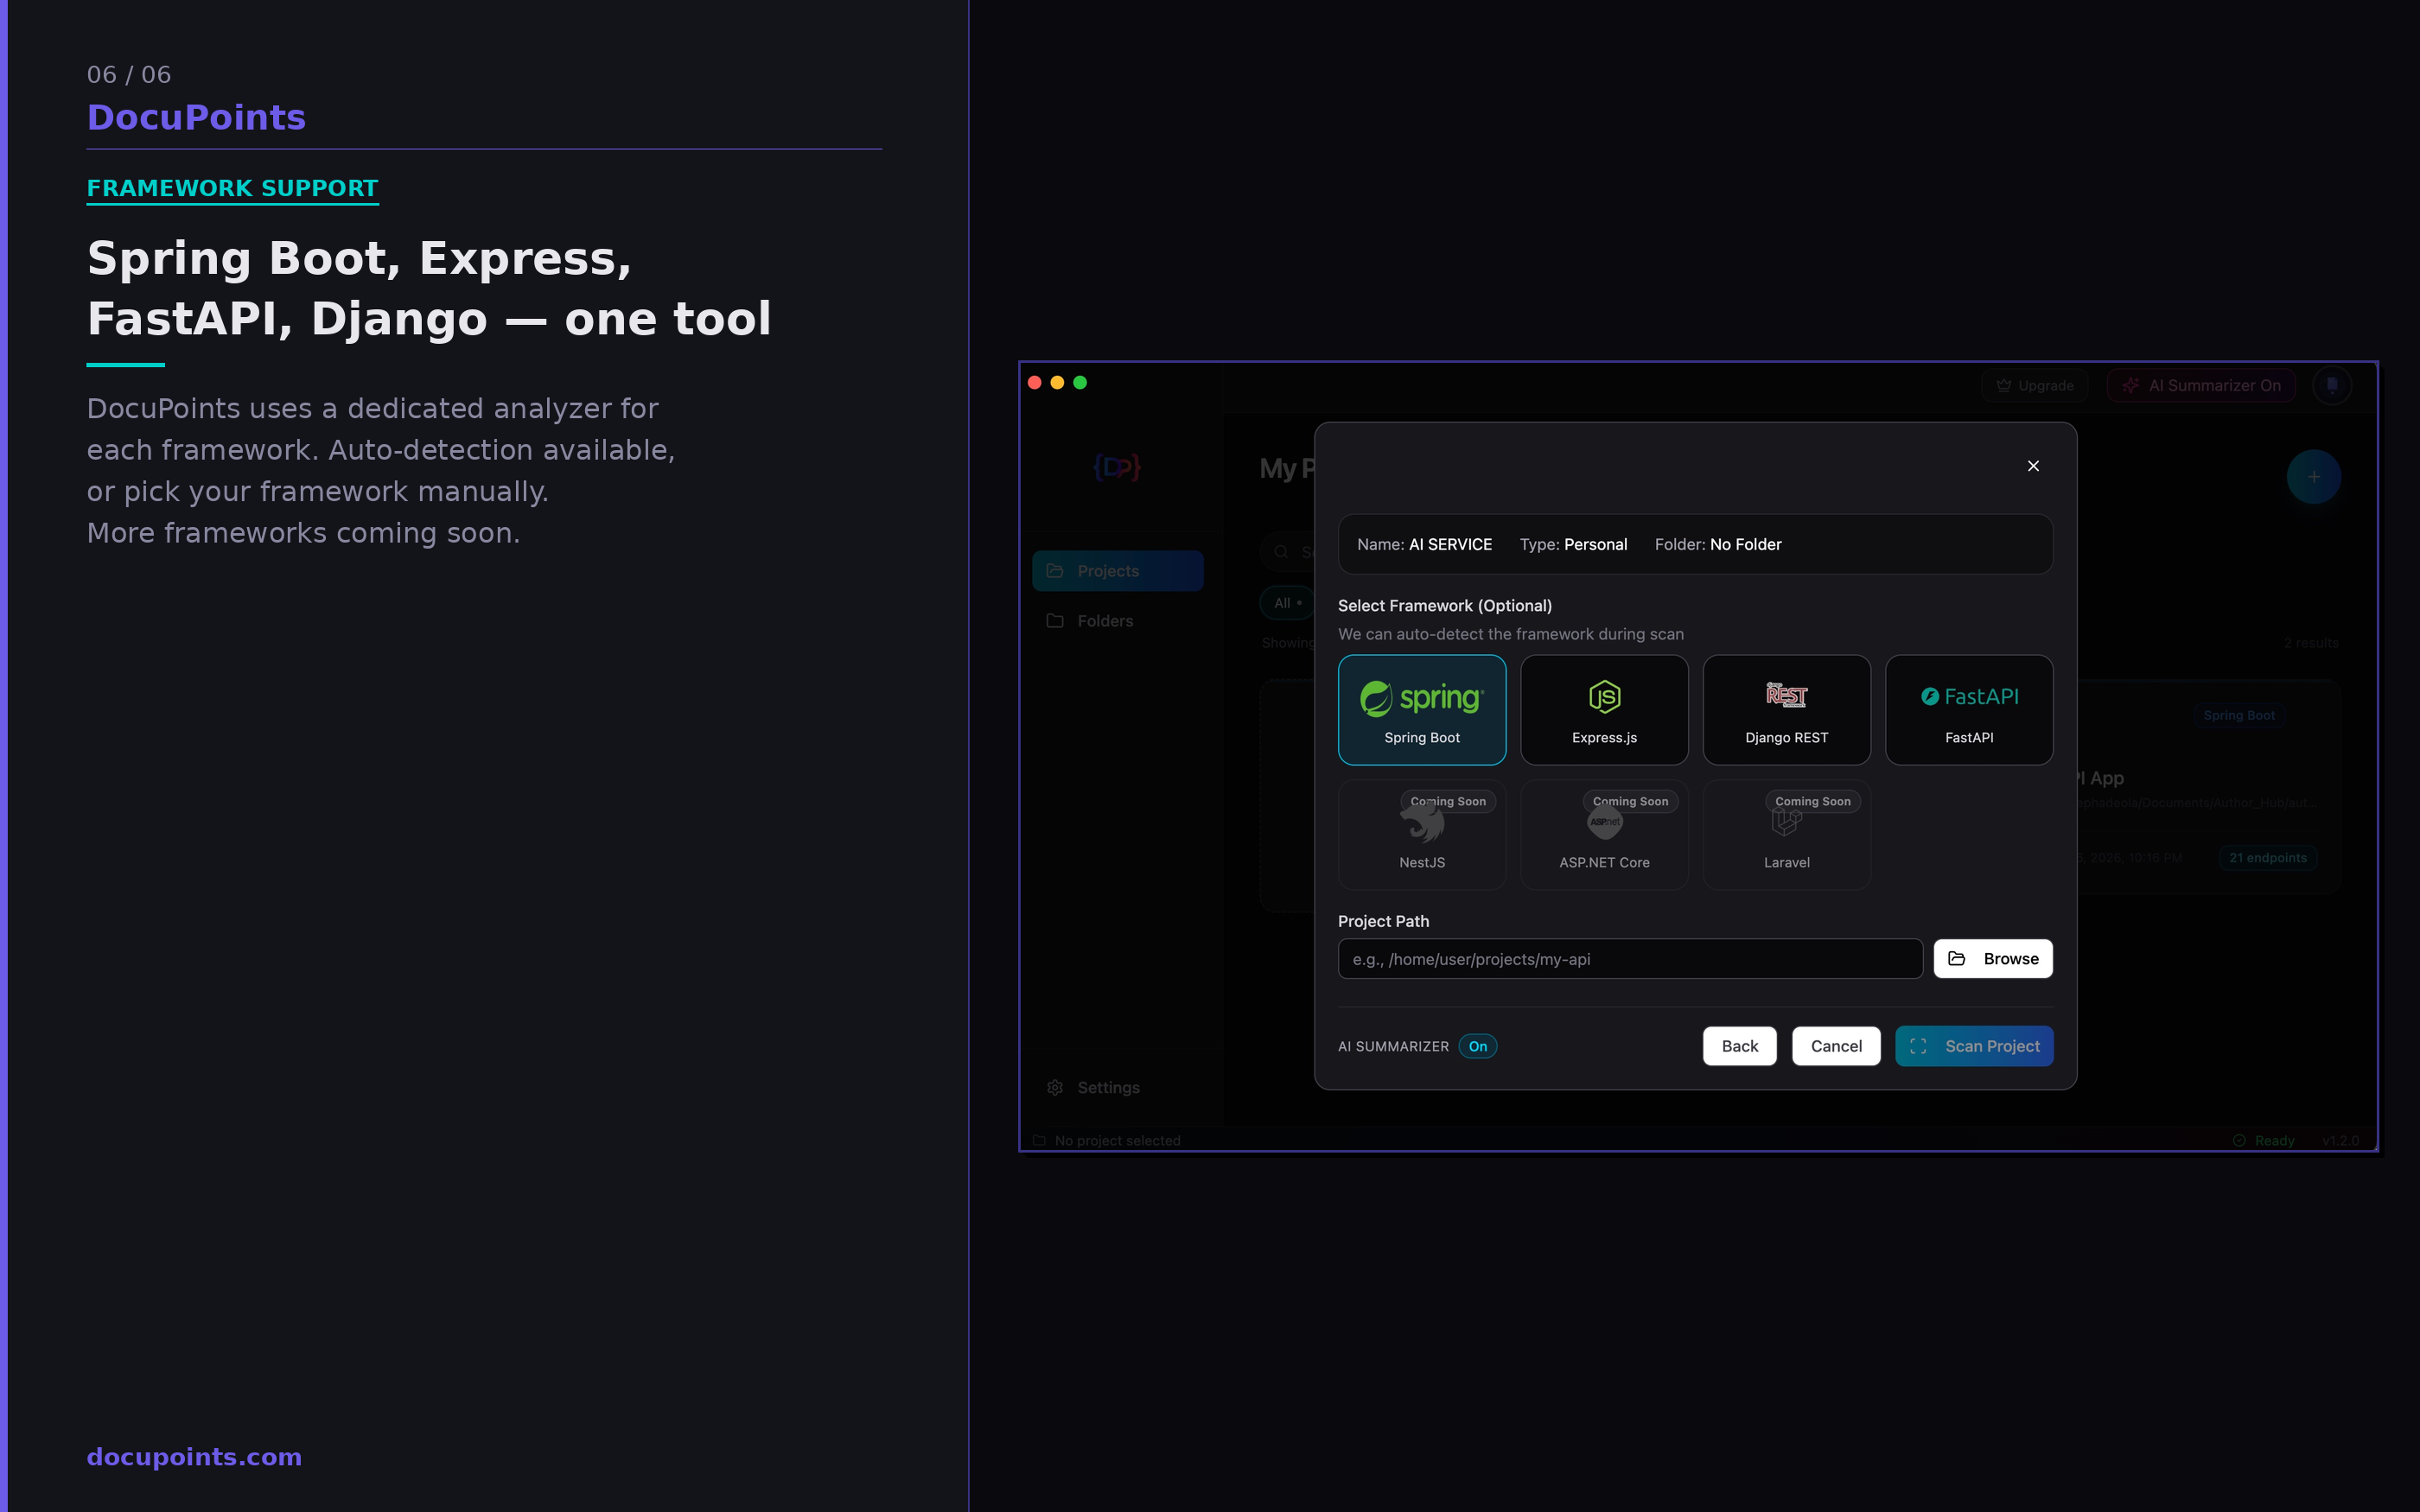Click the Spring Boot tag on project card
Image resolution: width=2420 pixels, height=1512 pixels.
coord(2238,715)
